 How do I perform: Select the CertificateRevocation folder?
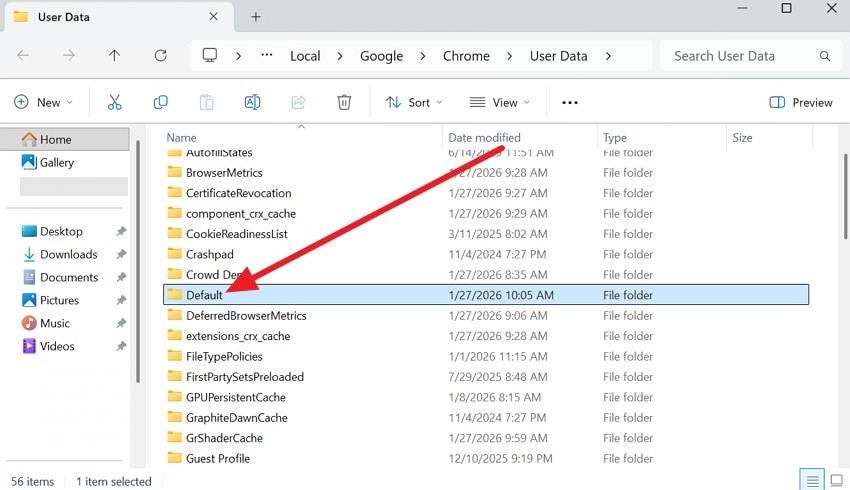point(486,193)
